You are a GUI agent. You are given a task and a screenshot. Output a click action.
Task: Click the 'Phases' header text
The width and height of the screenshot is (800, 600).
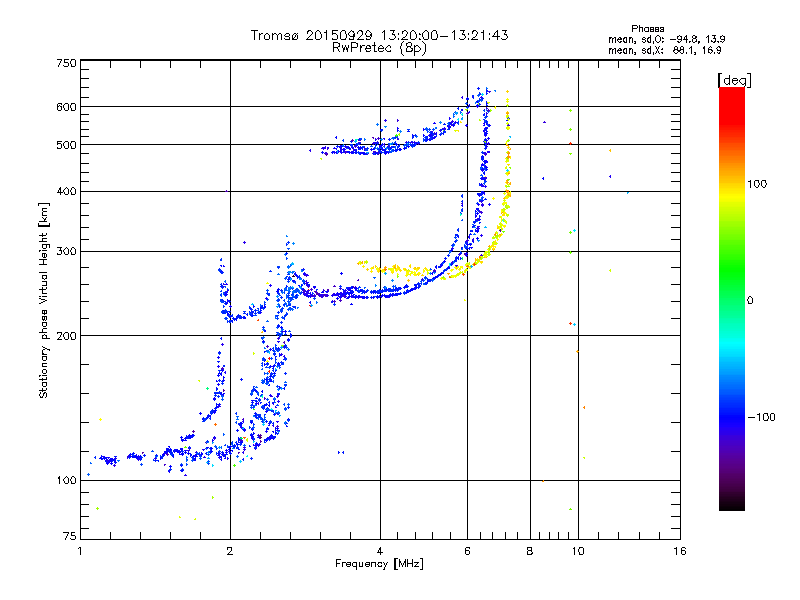click(647, 29)
